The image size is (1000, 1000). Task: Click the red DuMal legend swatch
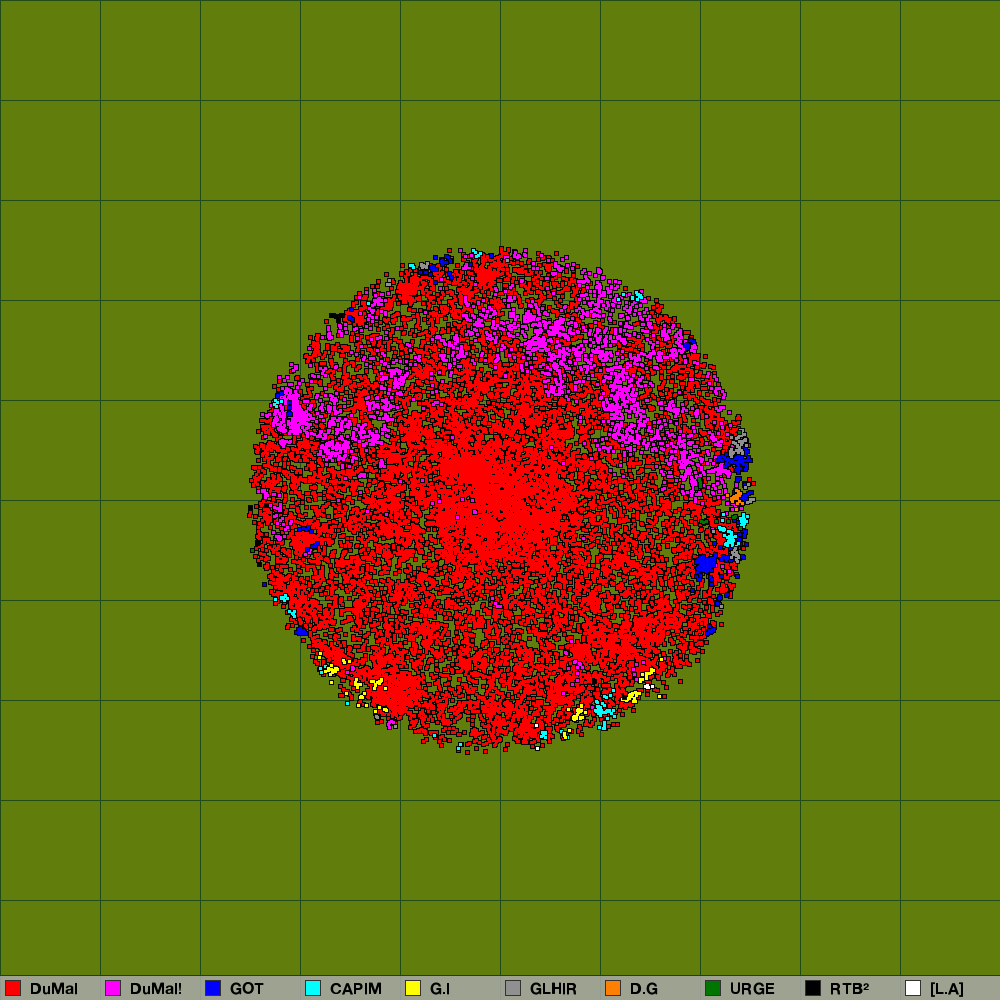coord(13,988)
